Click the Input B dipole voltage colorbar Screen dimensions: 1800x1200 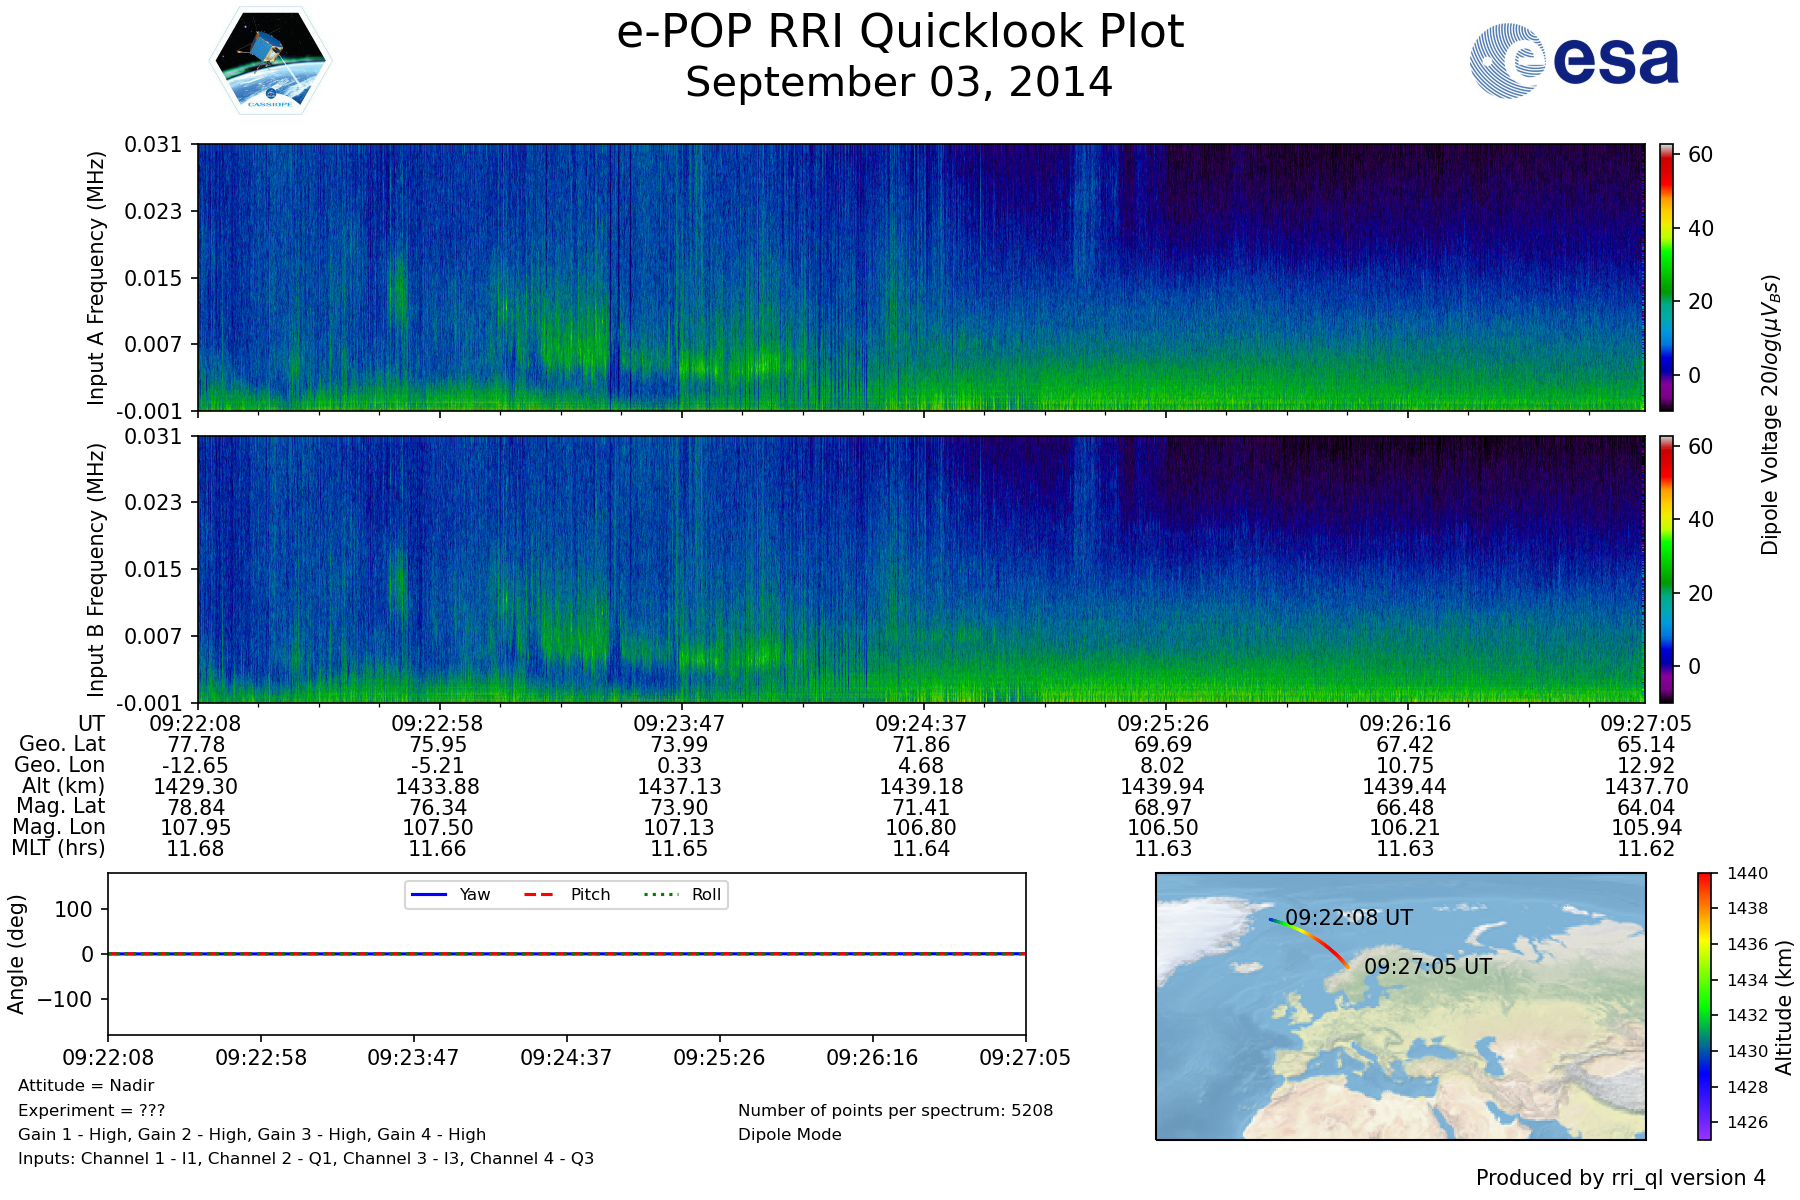click(x=1666, y=569)
